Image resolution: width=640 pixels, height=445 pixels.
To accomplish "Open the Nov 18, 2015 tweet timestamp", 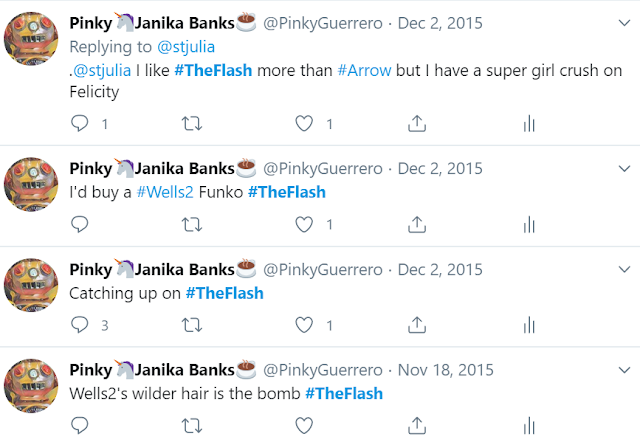I will (445, 370).
